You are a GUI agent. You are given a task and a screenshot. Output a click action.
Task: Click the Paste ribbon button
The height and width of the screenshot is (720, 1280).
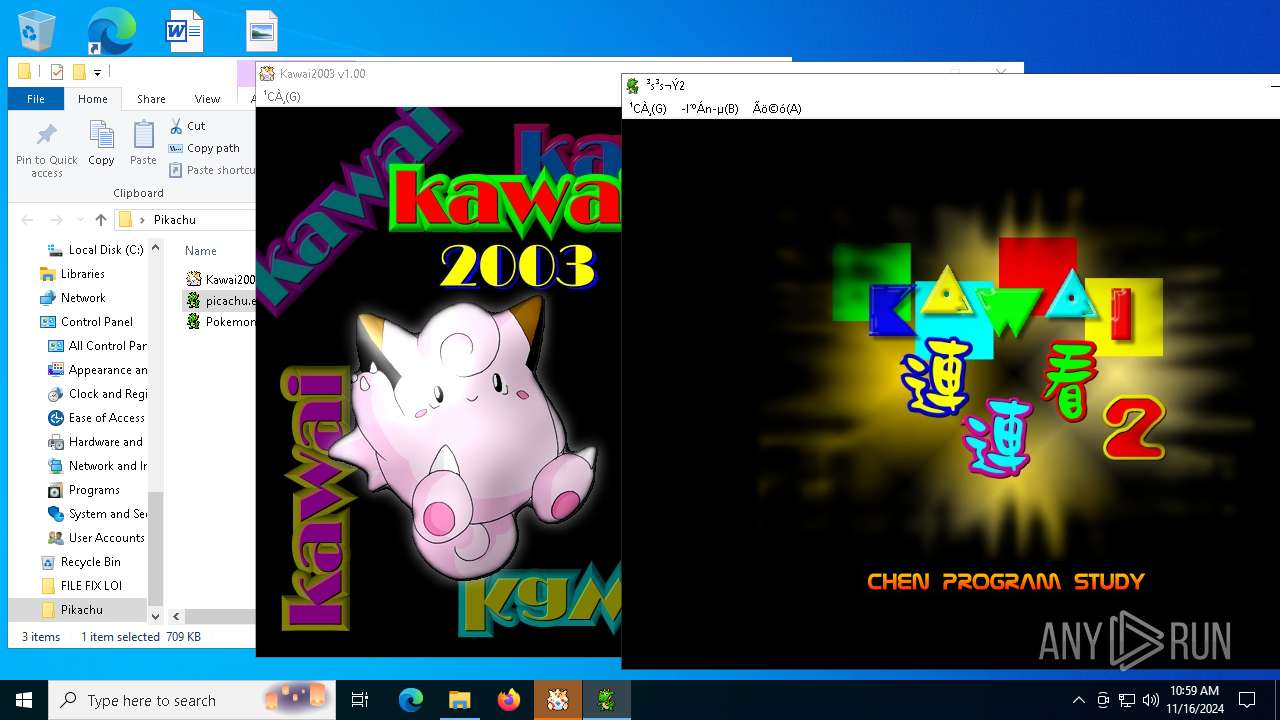coord(143,143)
